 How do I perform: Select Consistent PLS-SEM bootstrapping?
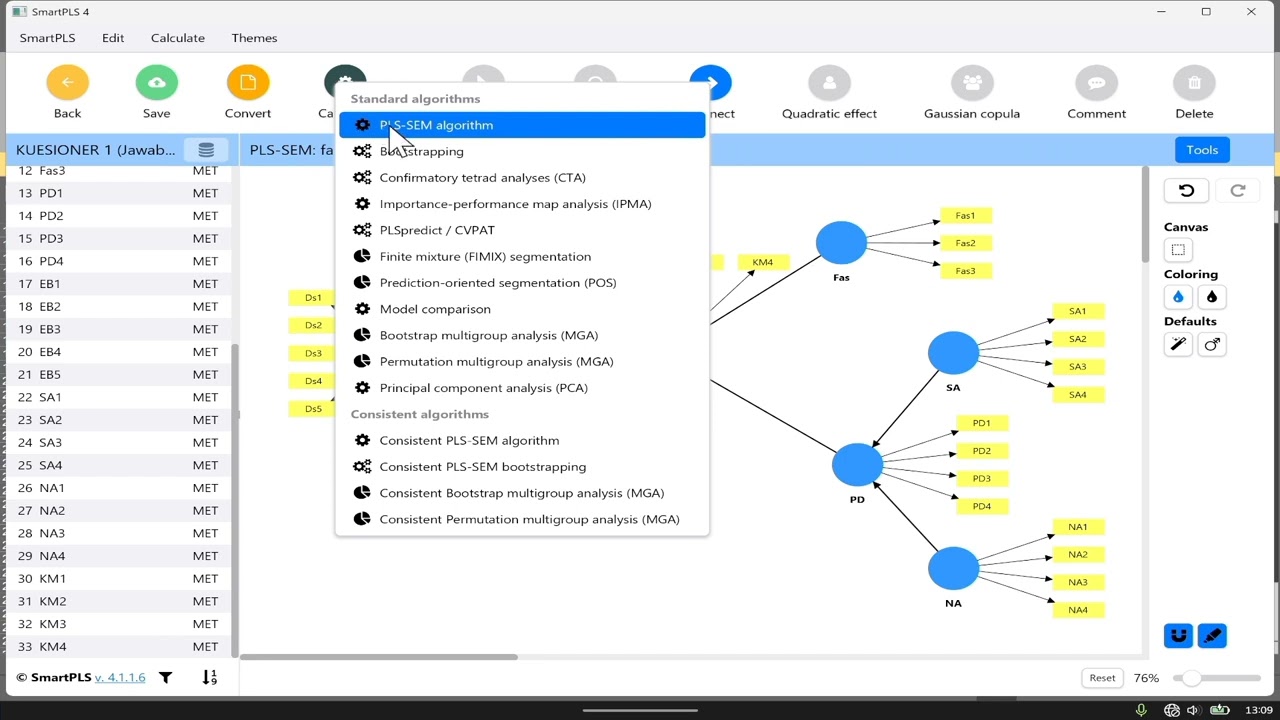(522, 466)
